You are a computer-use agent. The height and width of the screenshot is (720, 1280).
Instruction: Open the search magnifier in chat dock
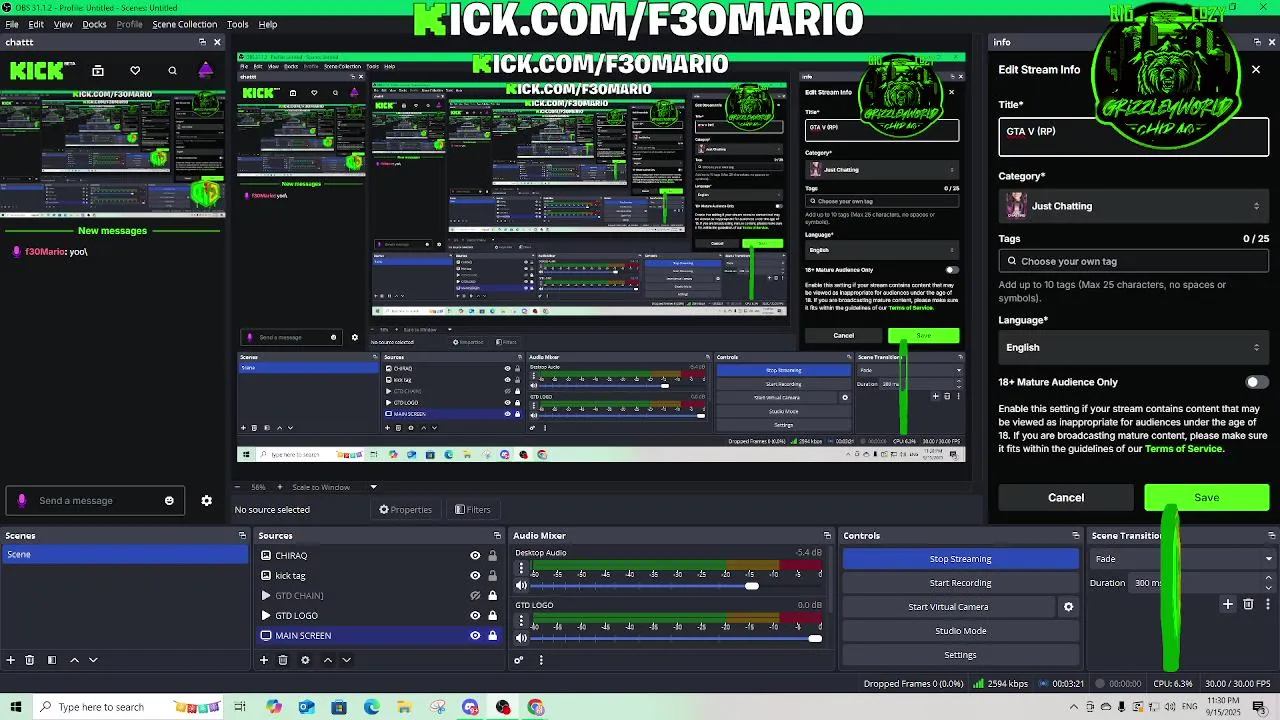(172, 71)
